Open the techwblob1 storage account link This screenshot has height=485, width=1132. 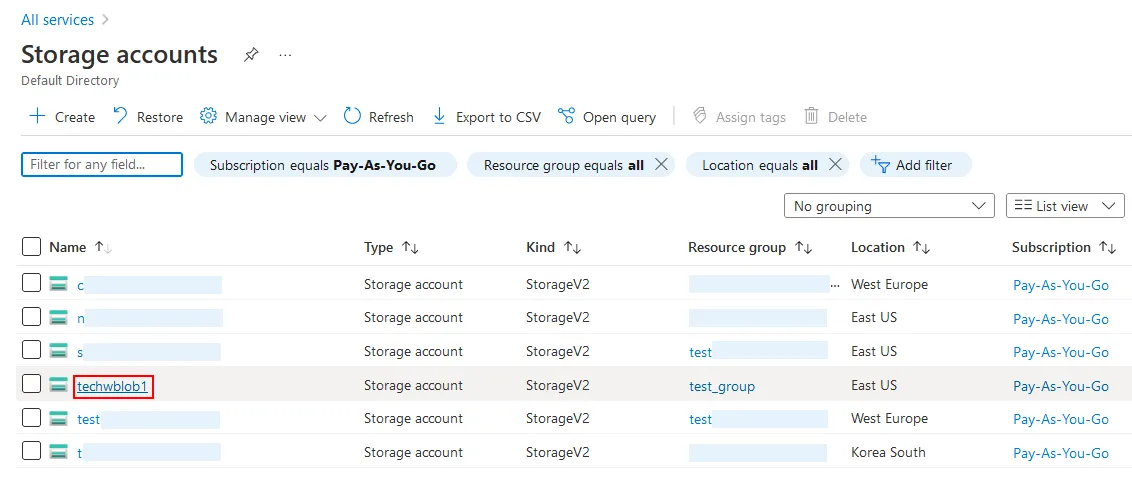[x=112, y=386]
